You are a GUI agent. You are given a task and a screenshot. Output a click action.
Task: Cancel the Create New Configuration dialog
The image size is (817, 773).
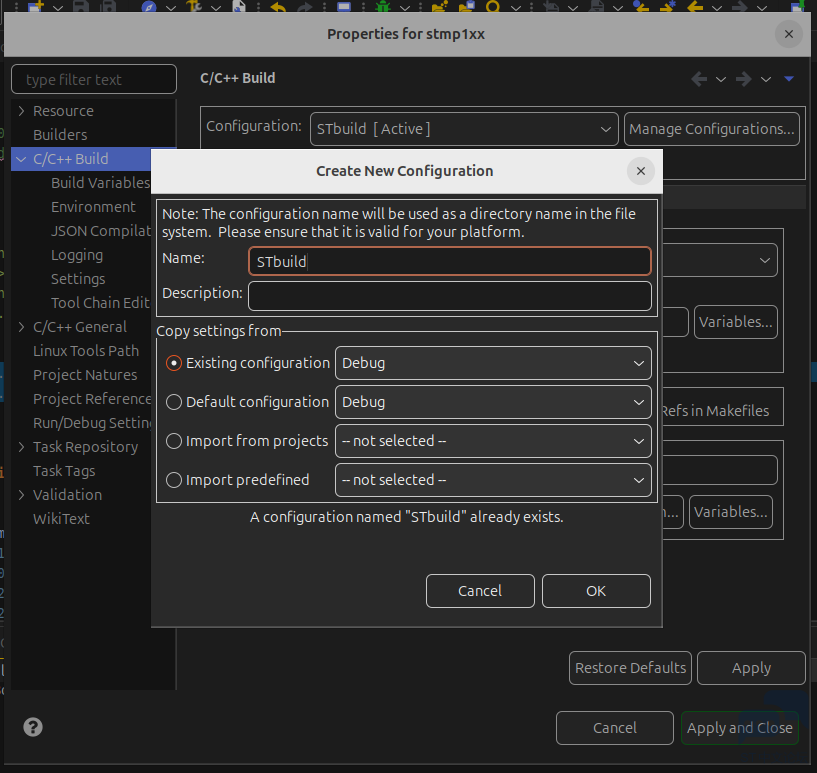tap(480, 591)
